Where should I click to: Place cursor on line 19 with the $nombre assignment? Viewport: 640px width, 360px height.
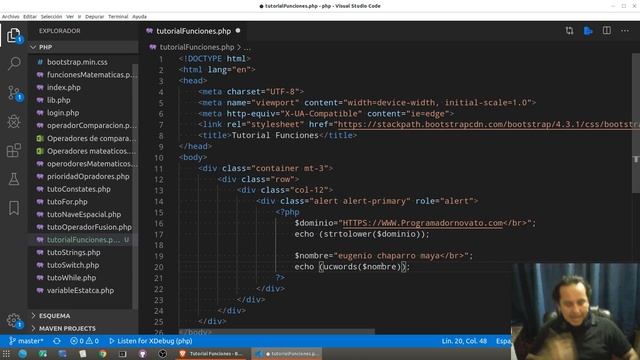[x=384, y=256]
